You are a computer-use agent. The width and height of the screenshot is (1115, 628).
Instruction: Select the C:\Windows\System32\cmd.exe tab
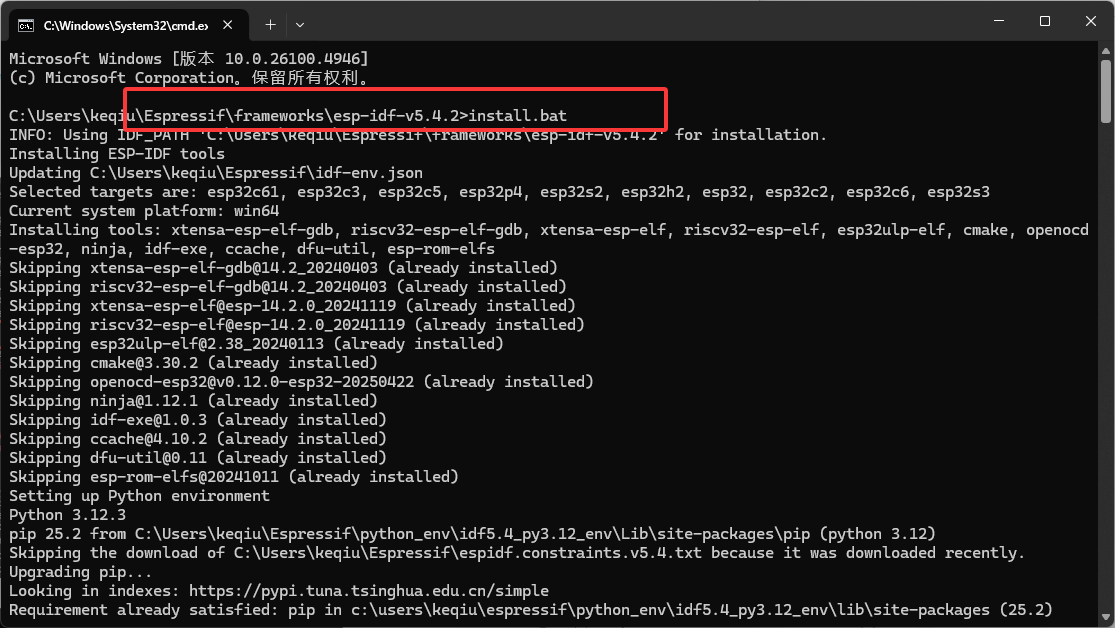[x=125, y=23]
